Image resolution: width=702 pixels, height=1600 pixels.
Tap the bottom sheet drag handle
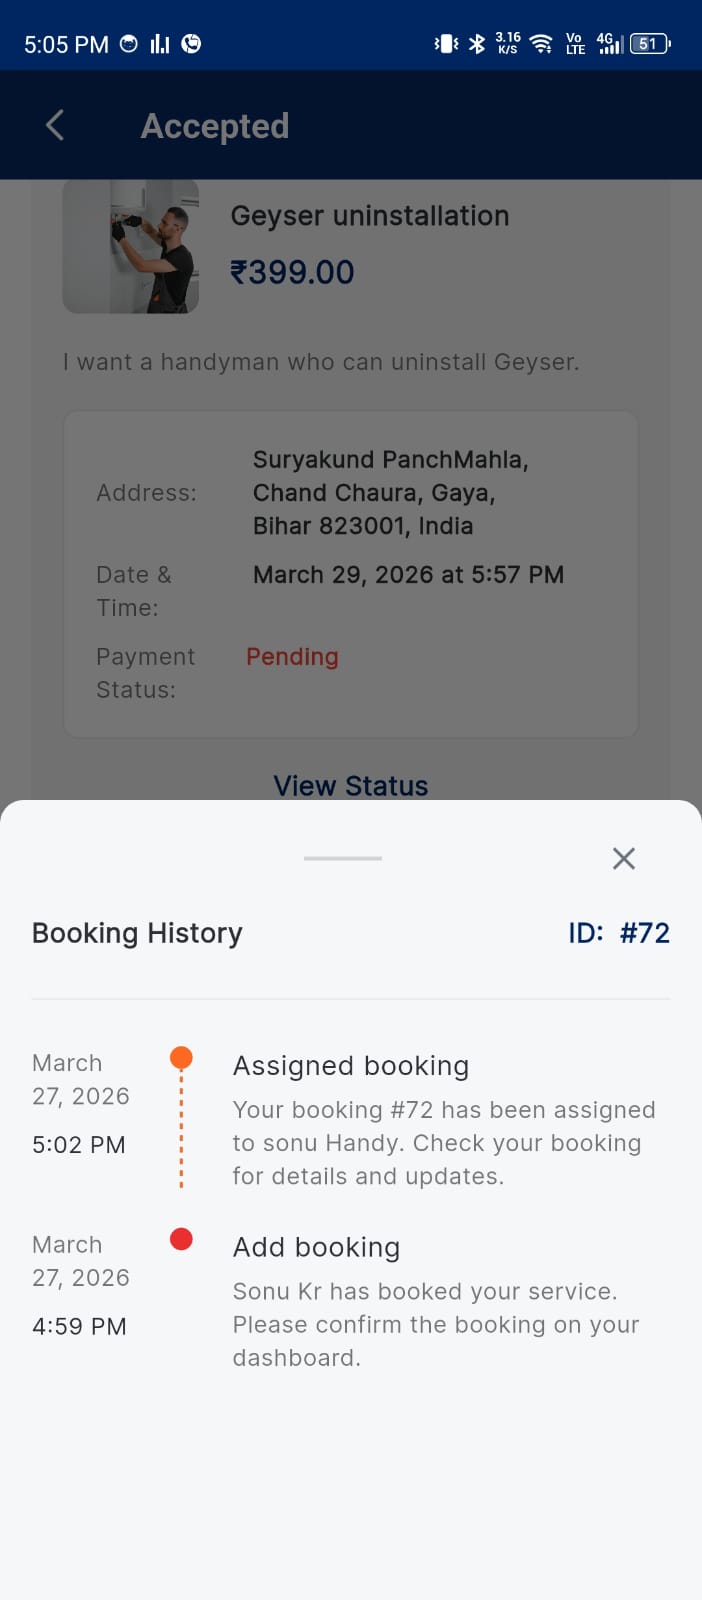tap(343, 858)
